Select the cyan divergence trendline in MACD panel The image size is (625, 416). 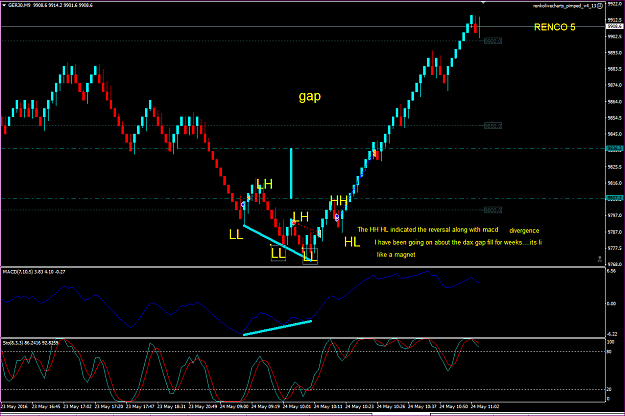point(277,328)
